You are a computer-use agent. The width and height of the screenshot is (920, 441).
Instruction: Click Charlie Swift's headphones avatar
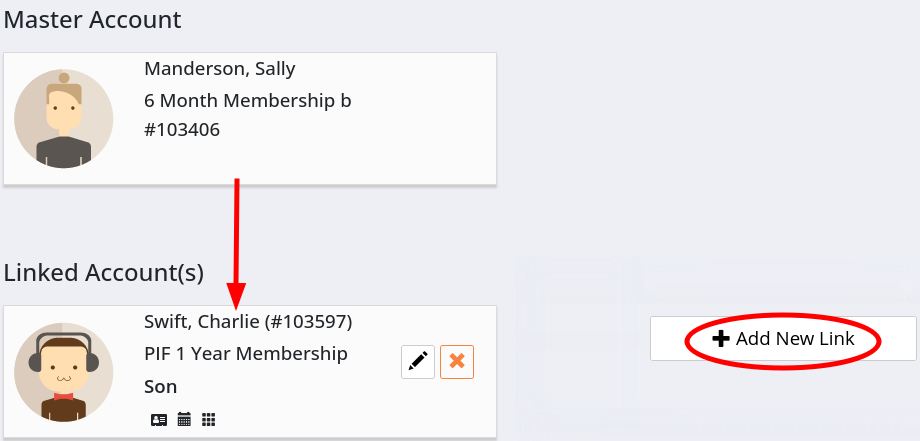(x=63, y=371)
